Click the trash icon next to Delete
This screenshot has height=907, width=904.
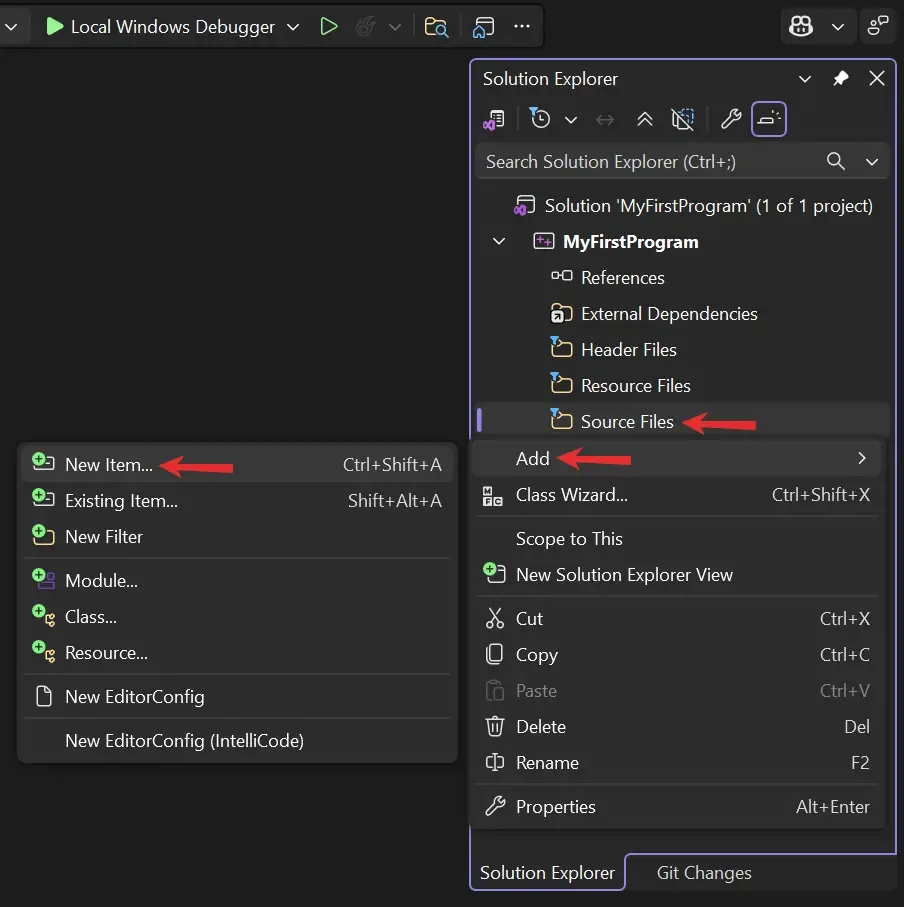495,727
